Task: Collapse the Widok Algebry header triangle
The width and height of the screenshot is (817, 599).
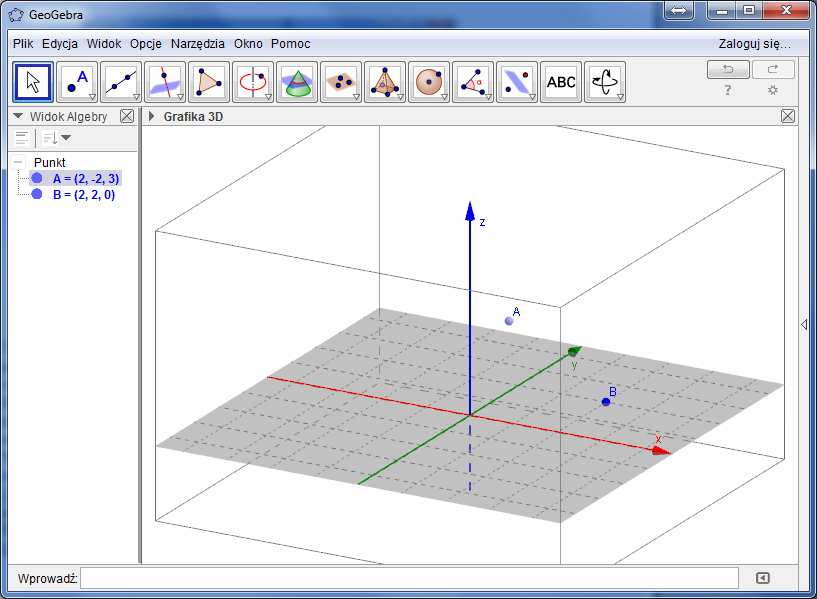Action: [18, 116]
